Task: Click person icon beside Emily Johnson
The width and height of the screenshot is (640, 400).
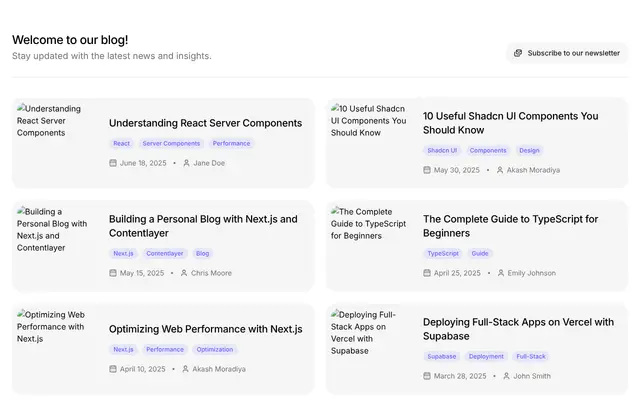Action: (x=501, y=273)
